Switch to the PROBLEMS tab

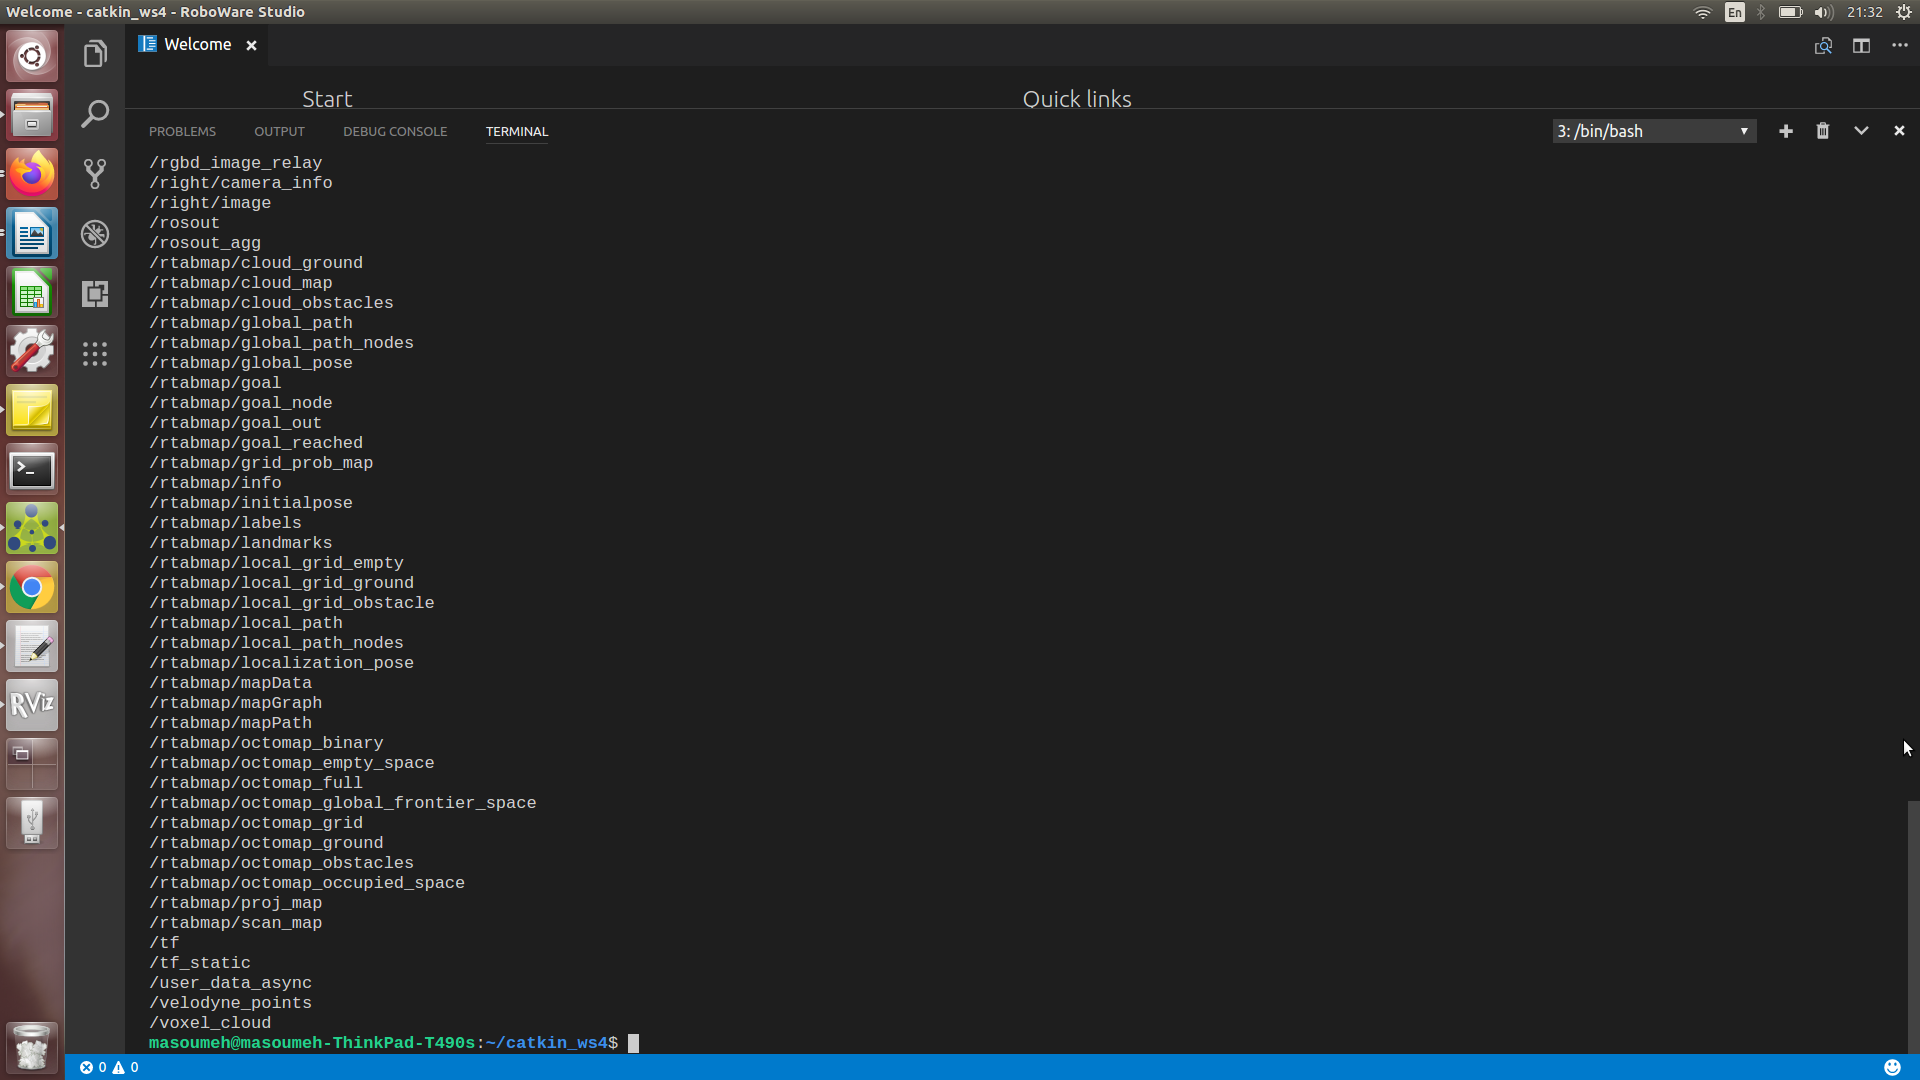[182, 132]
